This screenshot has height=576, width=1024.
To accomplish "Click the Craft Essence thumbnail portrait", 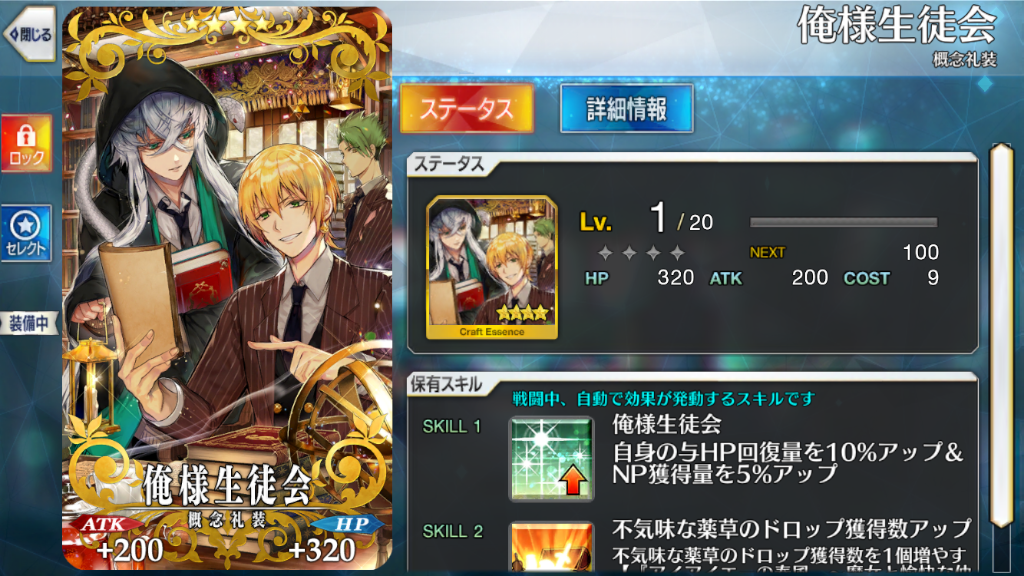I will (x=492, y=268).
